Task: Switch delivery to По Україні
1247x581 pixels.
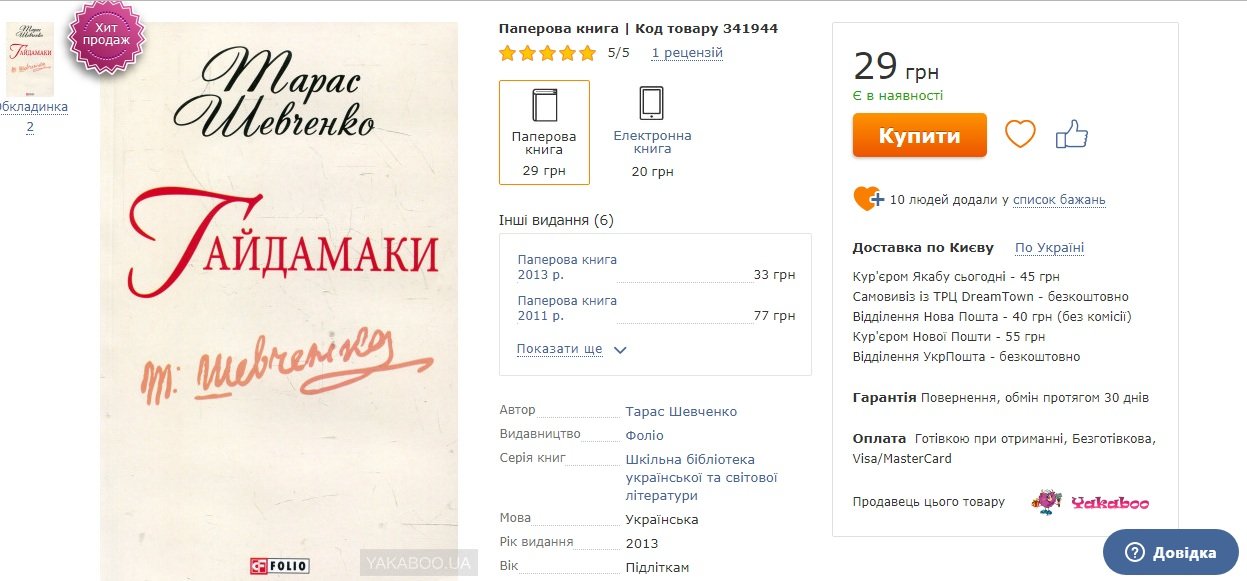Action: click(x=1049, y=248)
